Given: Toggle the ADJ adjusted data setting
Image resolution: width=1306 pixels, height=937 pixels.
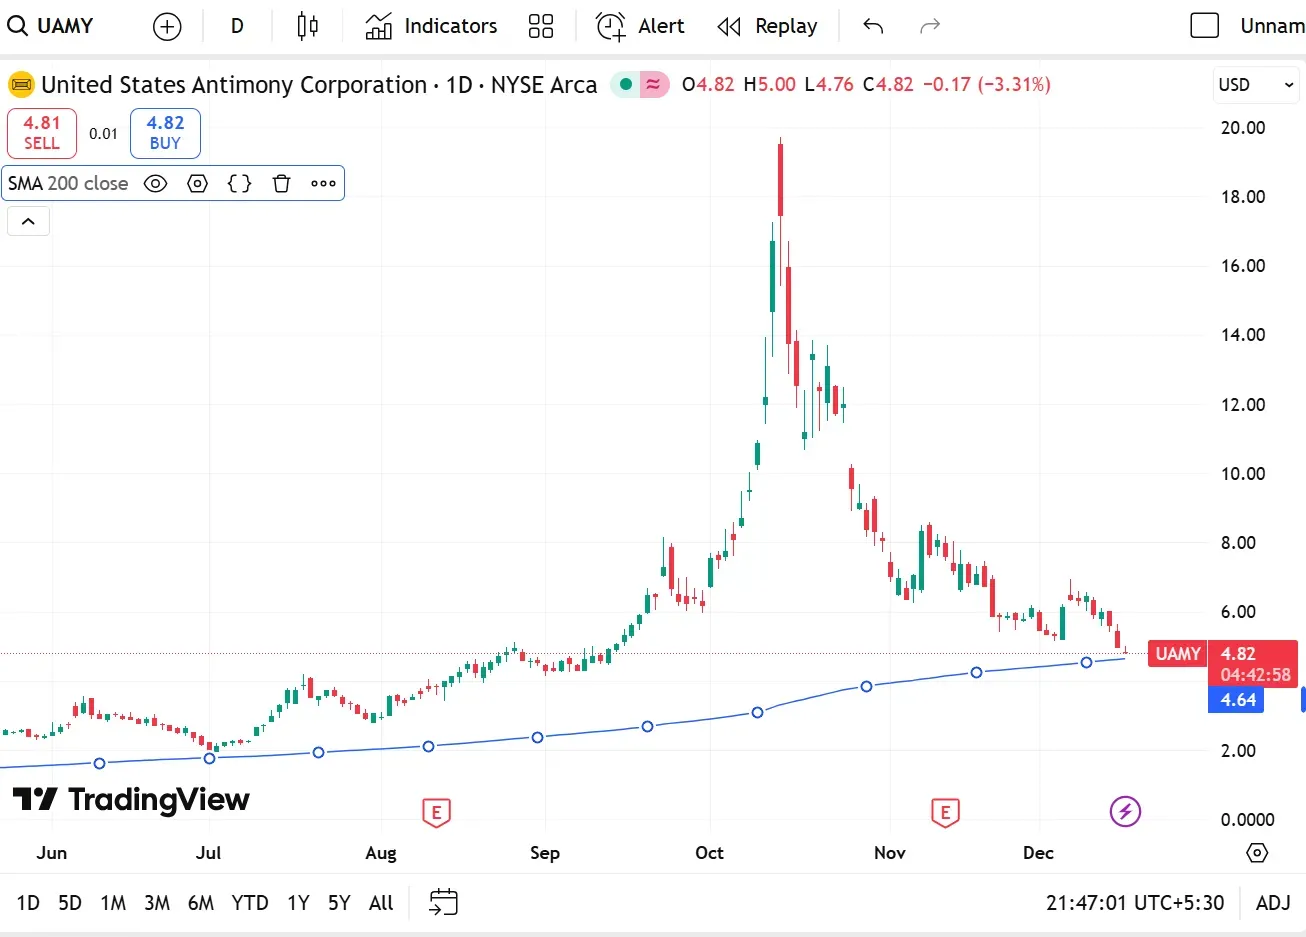Looking at the screenshot, I should click(1272, 903).
